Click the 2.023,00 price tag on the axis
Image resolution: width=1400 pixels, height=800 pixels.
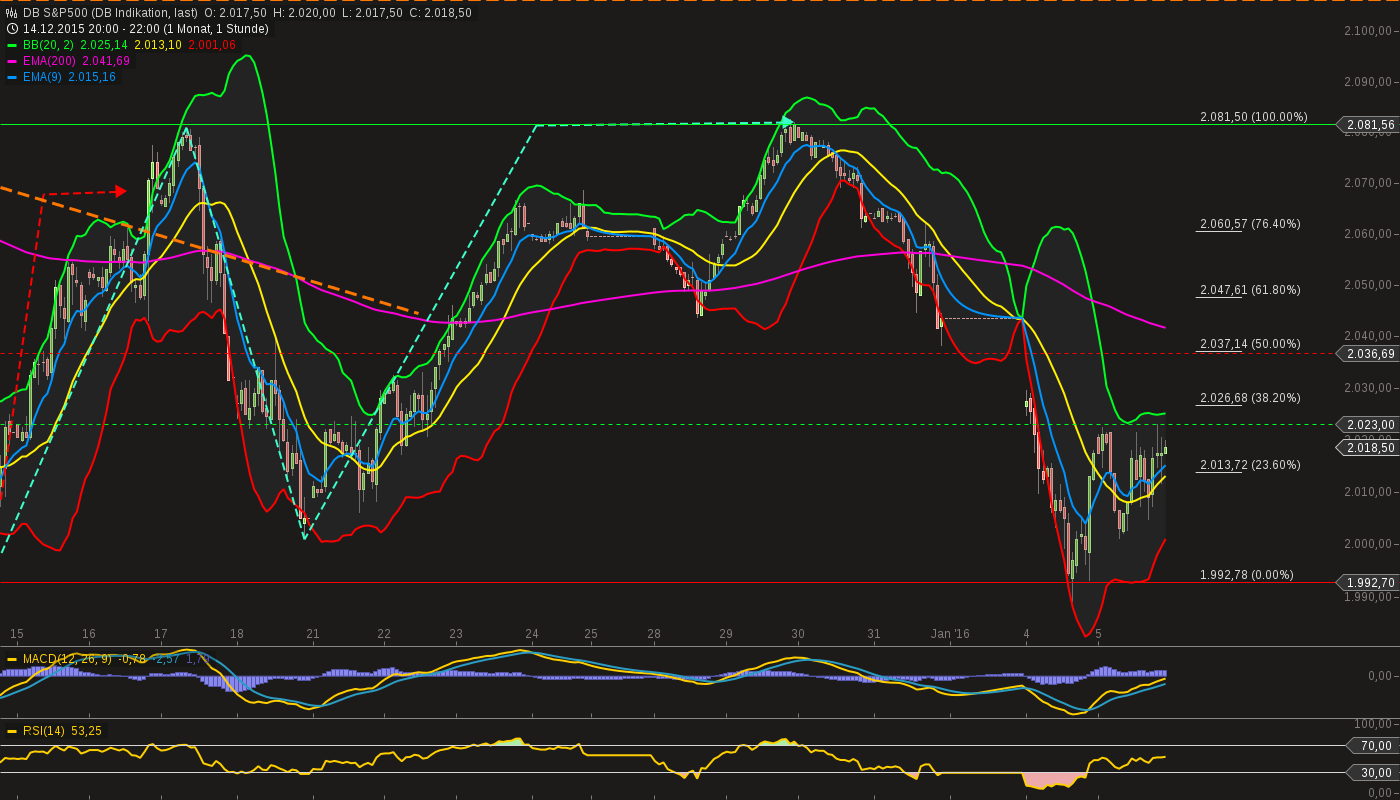tap(1369, 425)
